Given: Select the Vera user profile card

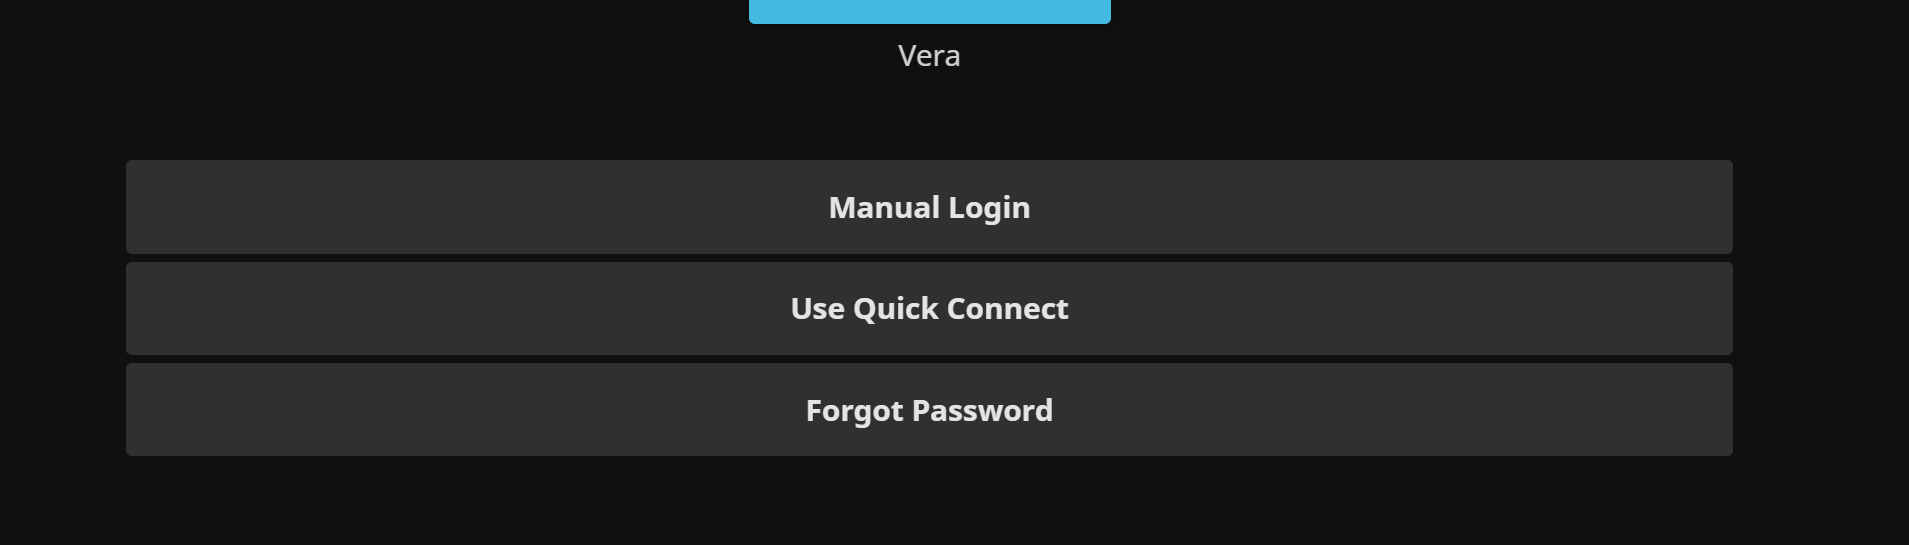Looking at the screenshot, I should pyautogui.click(x=929, y=12).
